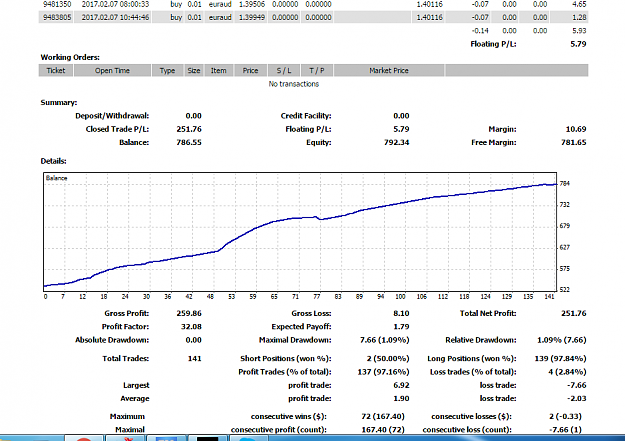Click the Balance label inside the chart
625x441 pixels.
tap(56, 178)
